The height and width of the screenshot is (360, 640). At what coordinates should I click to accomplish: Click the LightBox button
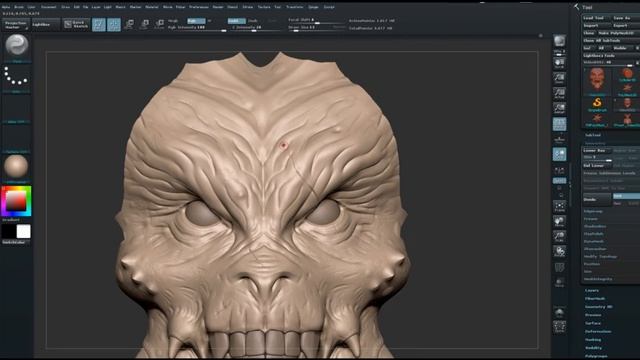click(45, 24)
